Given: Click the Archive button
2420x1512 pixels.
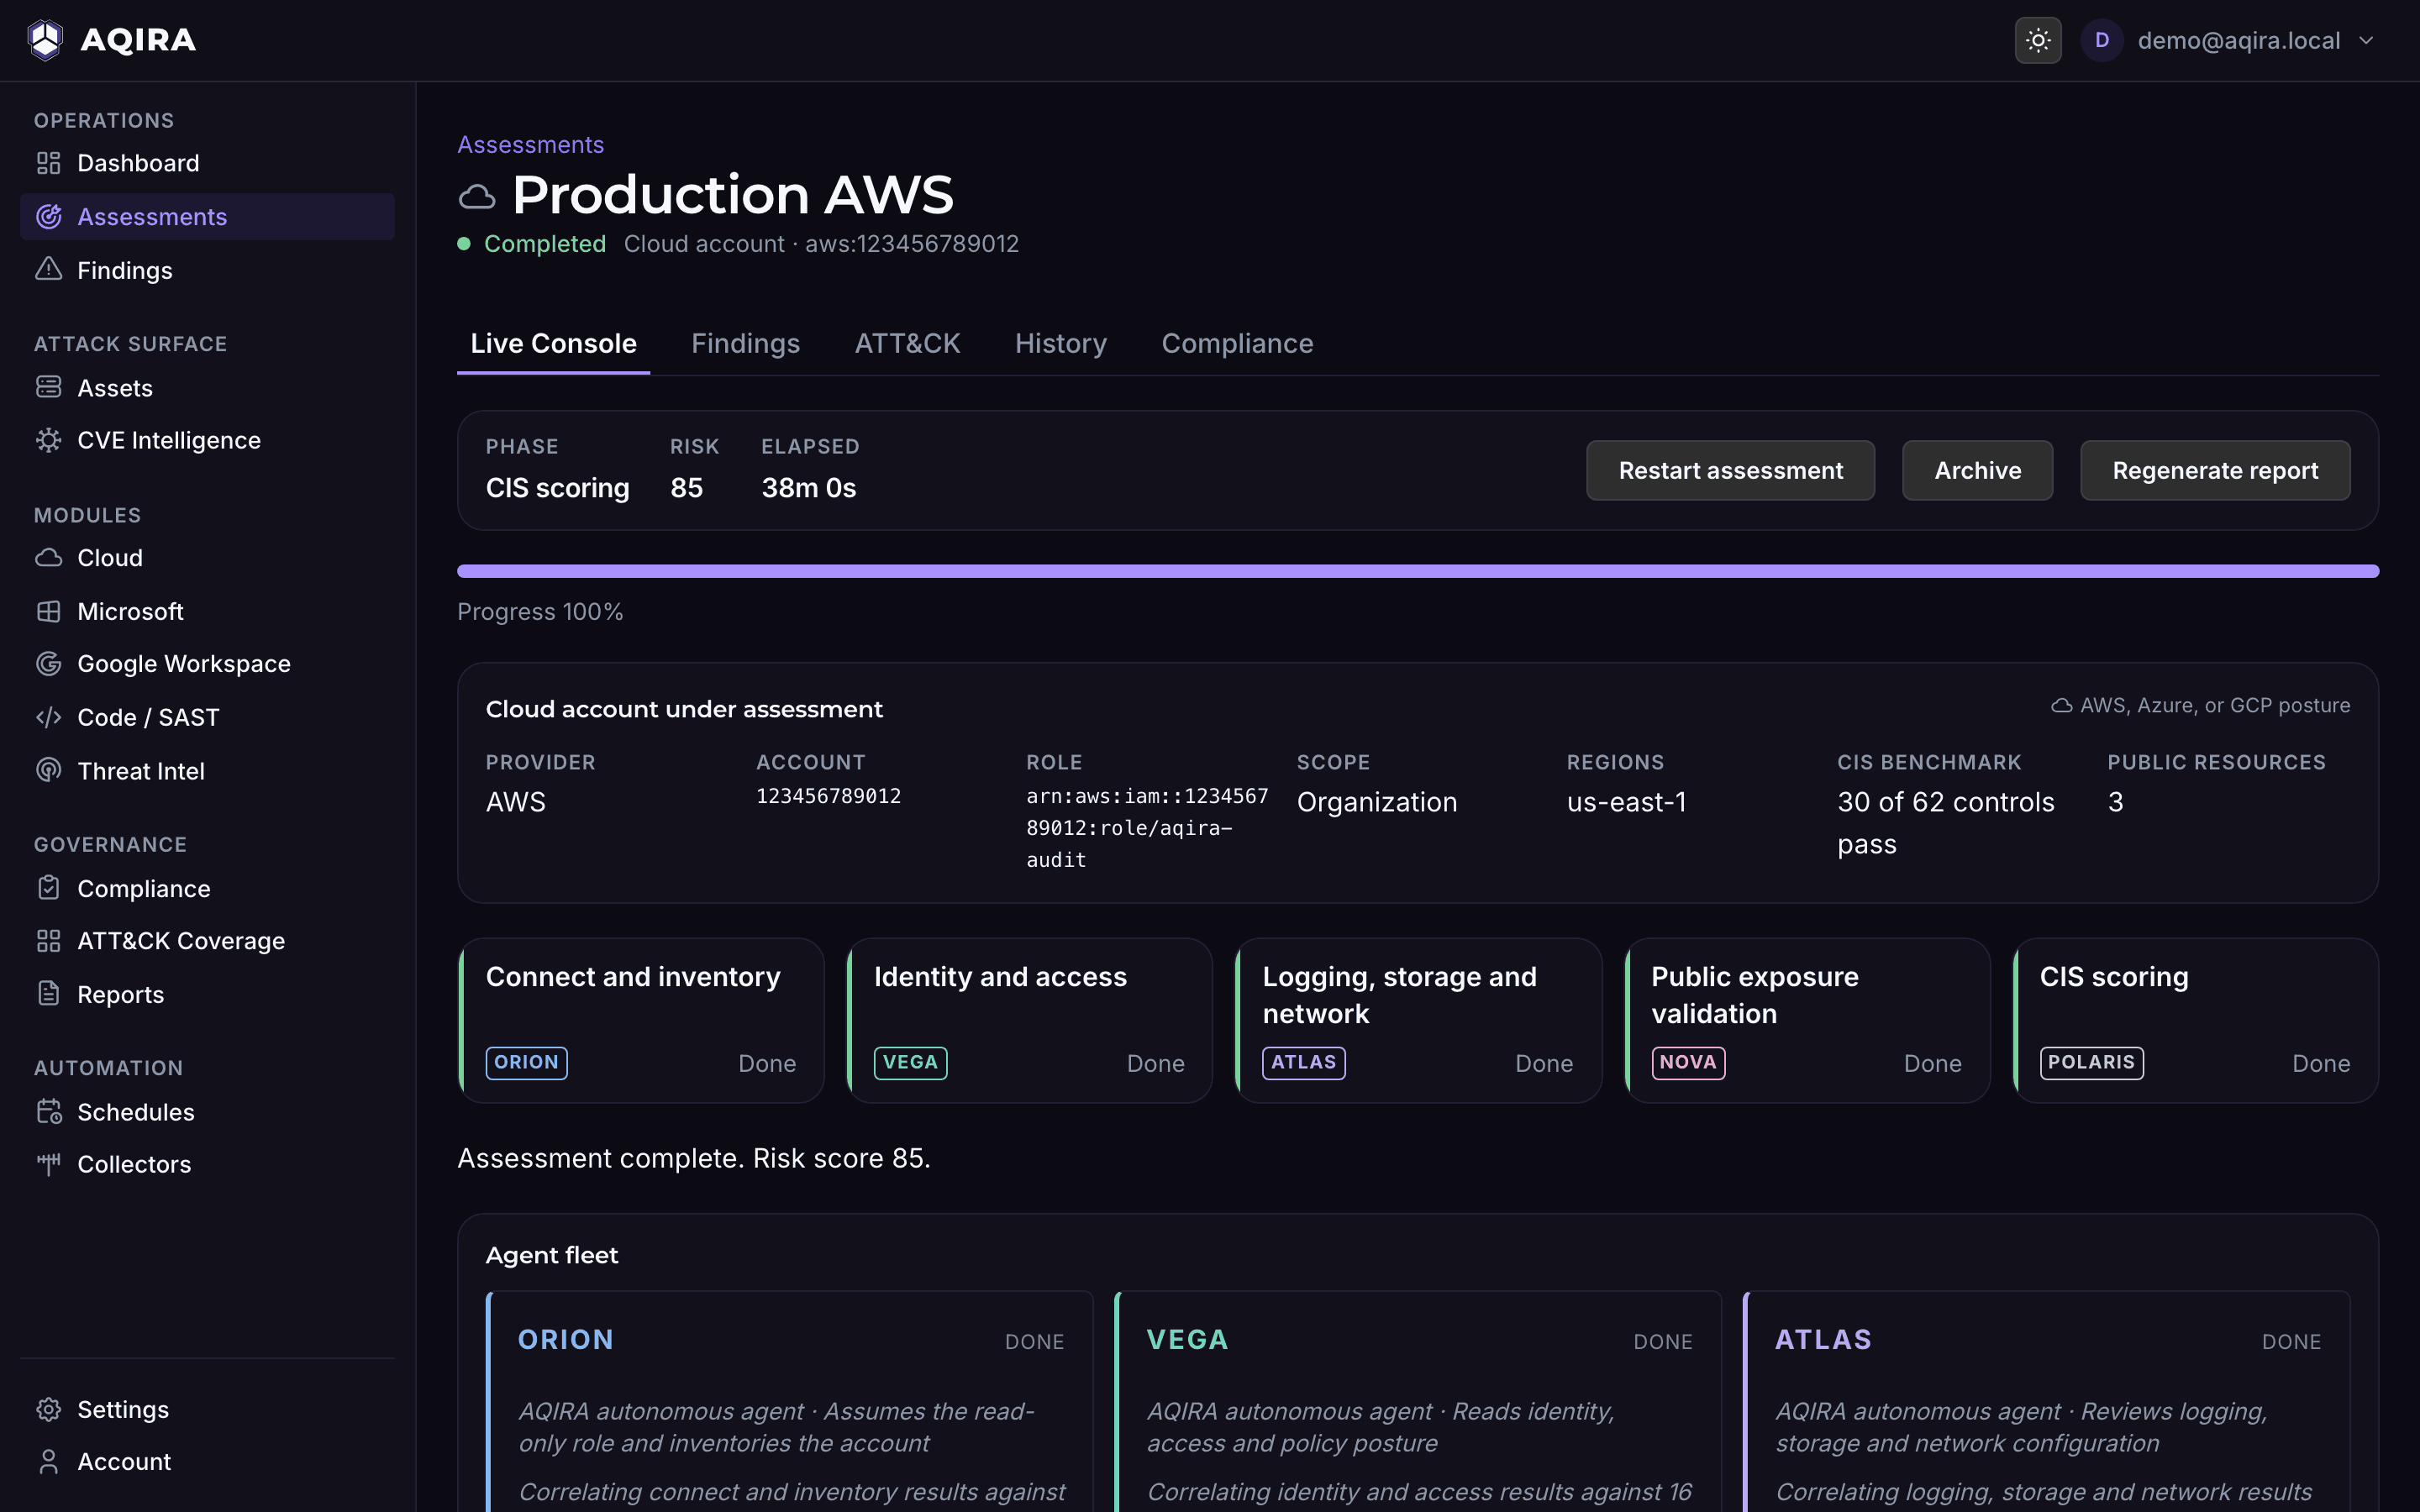Looking at the screenshot, I should [x=1977, y=470].
